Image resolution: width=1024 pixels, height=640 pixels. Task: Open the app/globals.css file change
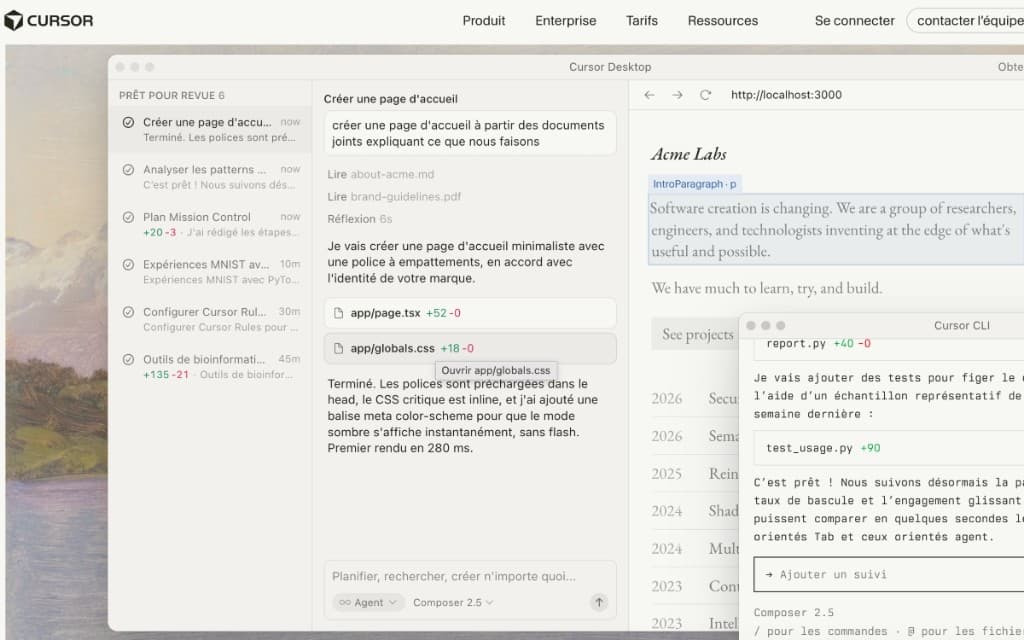point(470,348)
